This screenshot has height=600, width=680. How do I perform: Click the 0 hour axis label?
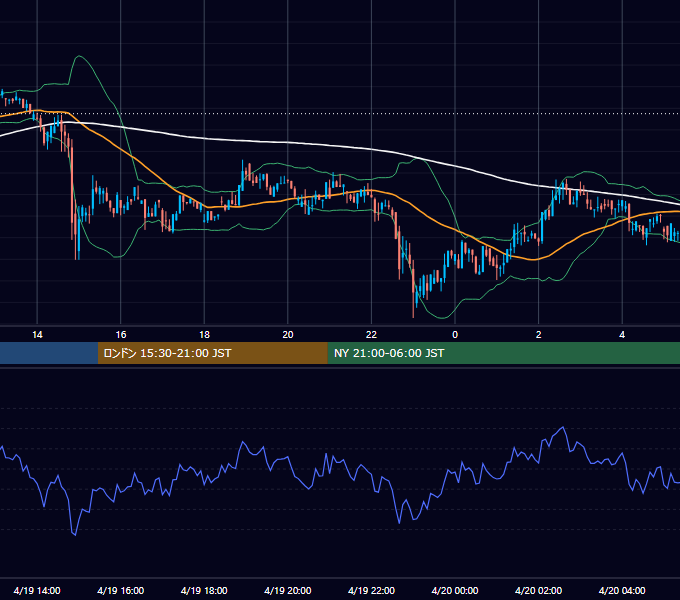455,335
